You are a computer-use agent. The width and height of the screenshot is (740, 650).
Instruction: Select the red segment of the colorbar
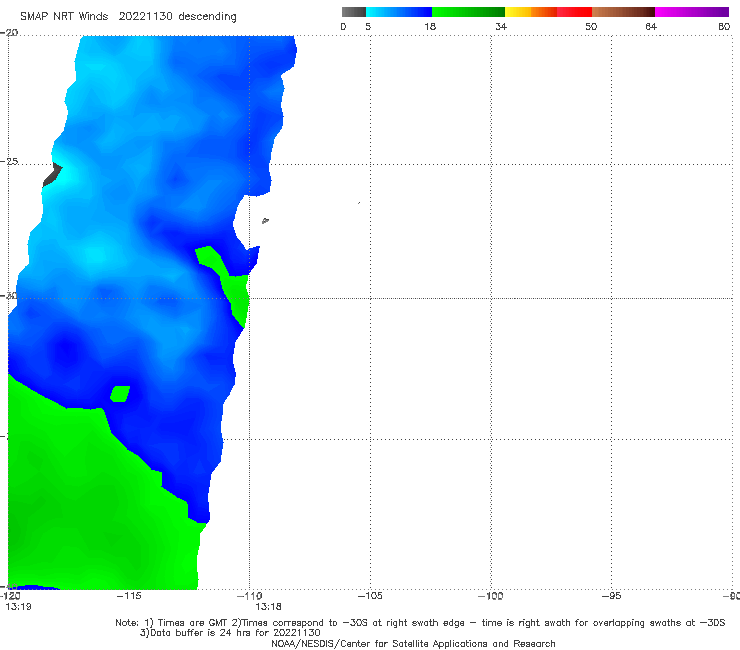pos(574,12)
